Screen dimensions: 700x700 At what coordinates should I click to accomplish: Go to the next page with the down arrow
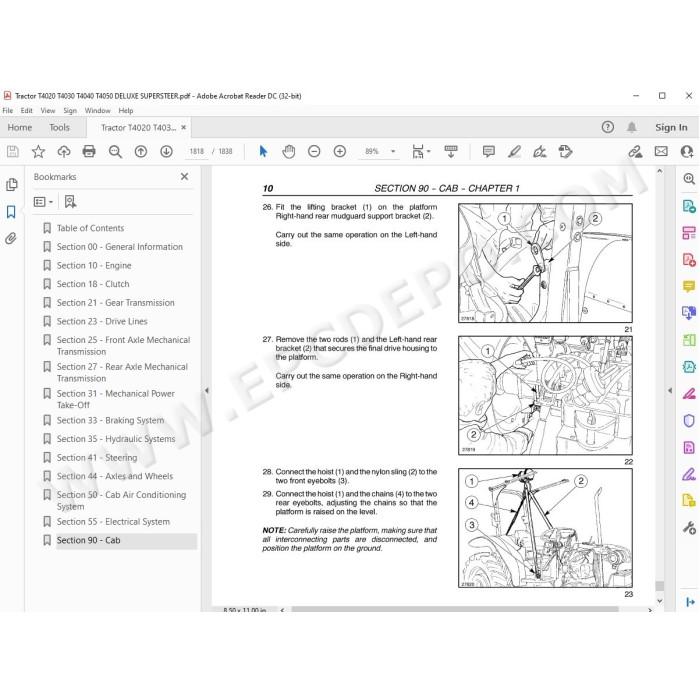(167, 152)
